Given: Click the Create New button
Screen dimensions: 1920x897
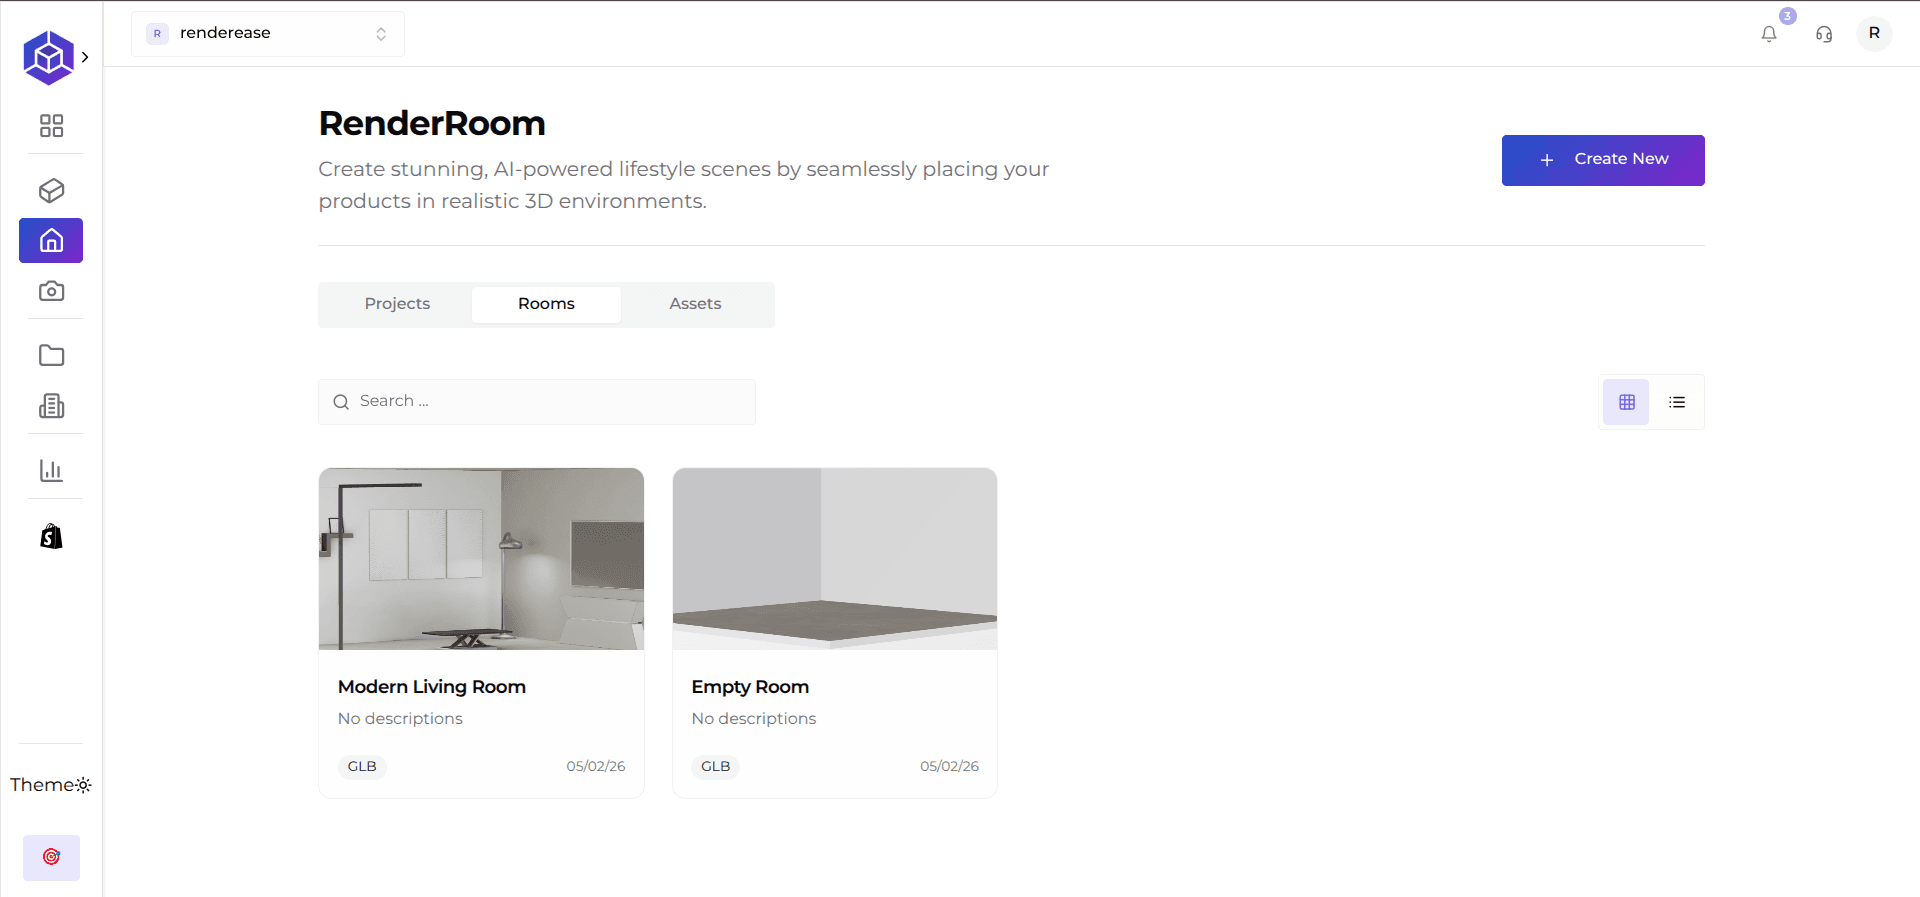Looking at the screenshot, I should point(1603,160).
